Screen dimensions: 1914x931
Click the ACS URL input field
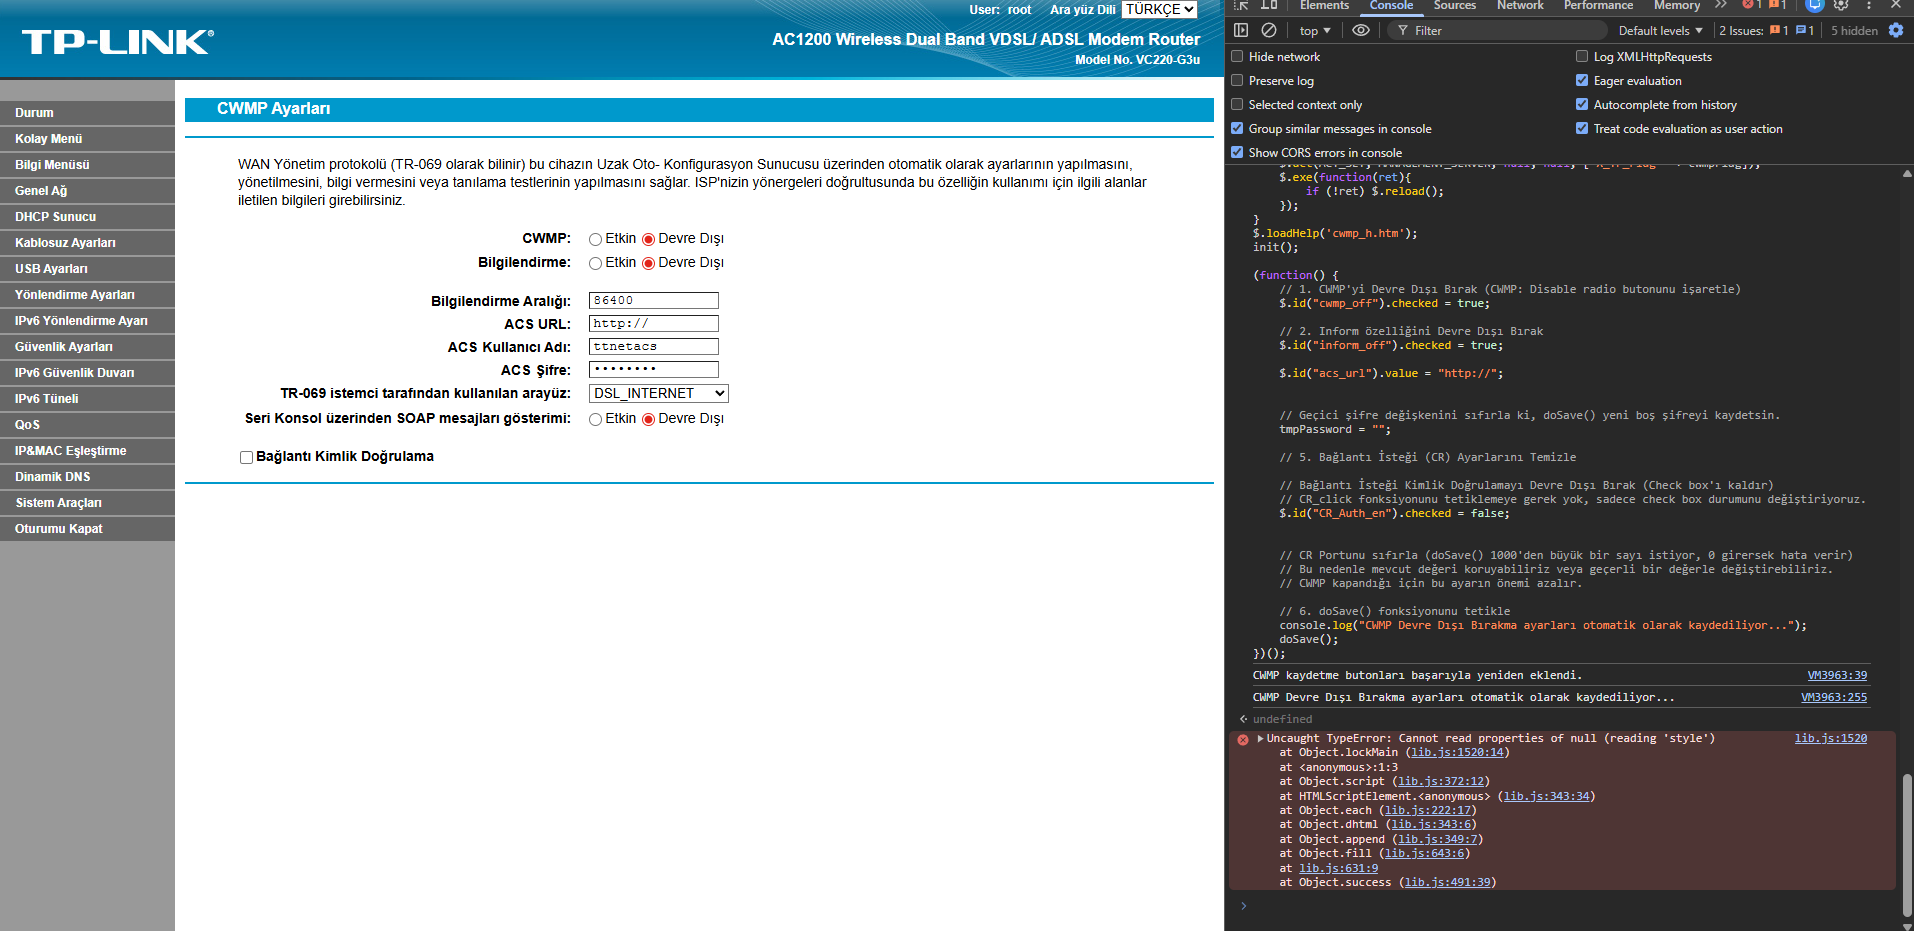(654, 323)
